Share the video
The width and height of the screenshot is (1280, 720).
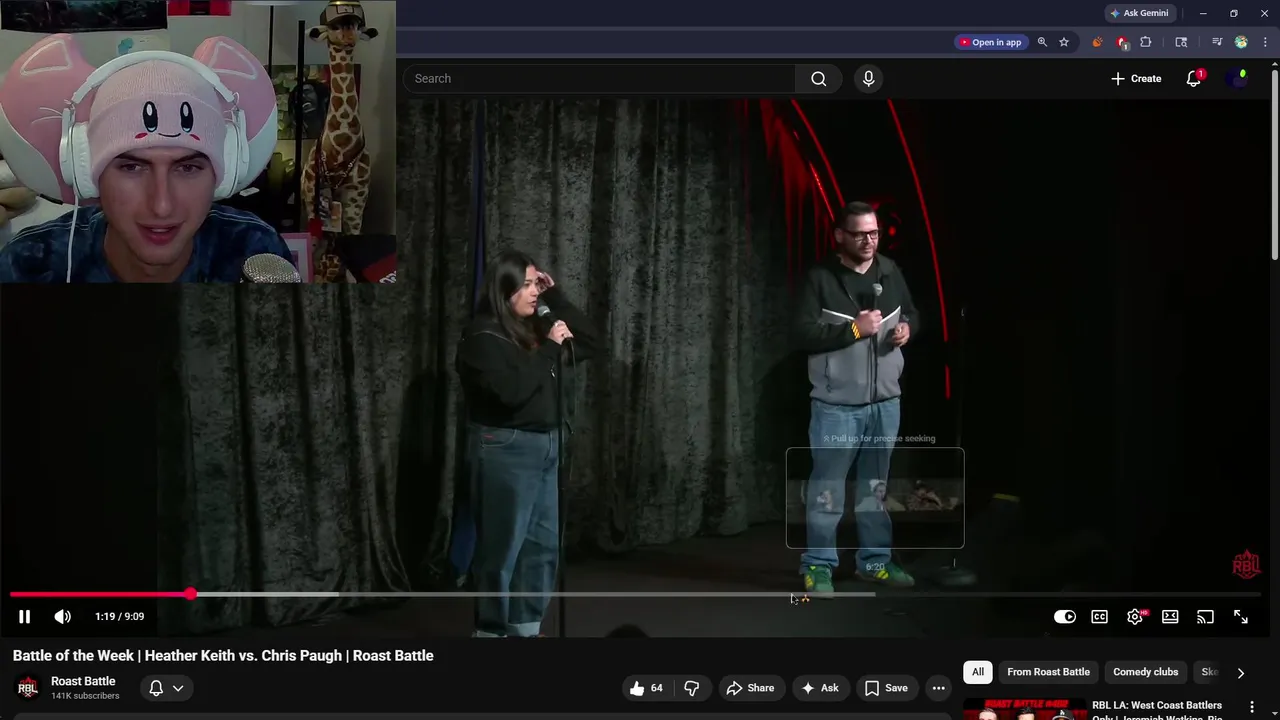click(x=750, y=688)
